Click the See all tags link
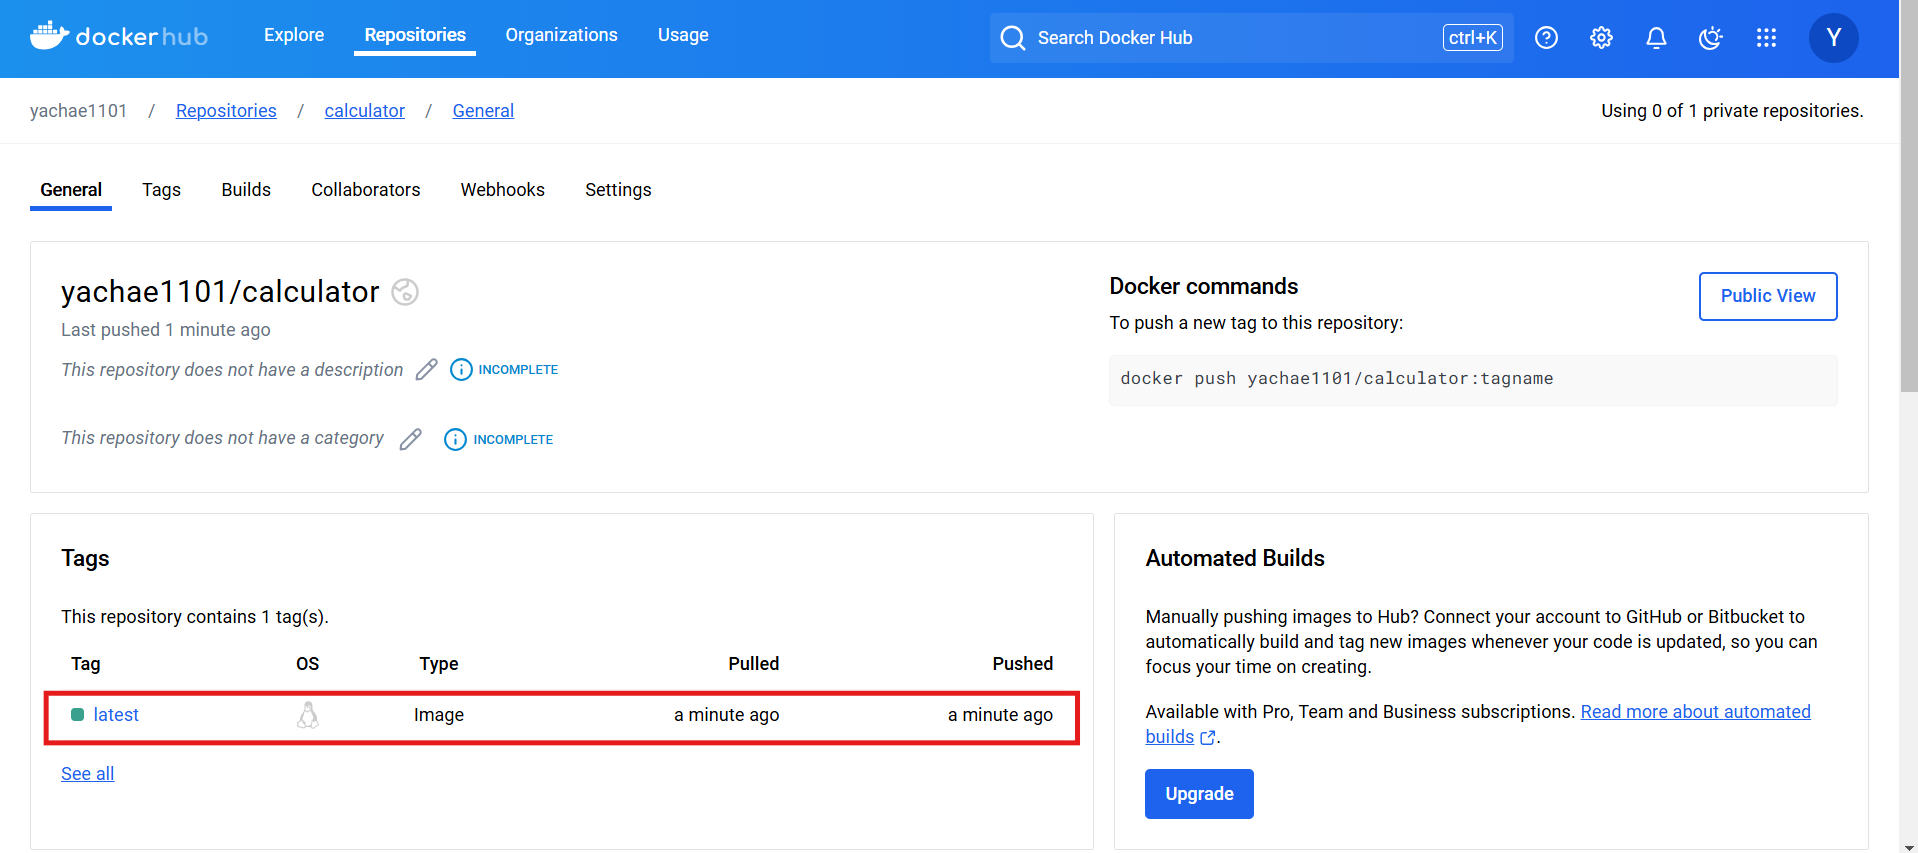The image size is (1918, 853). pos(88,774)
